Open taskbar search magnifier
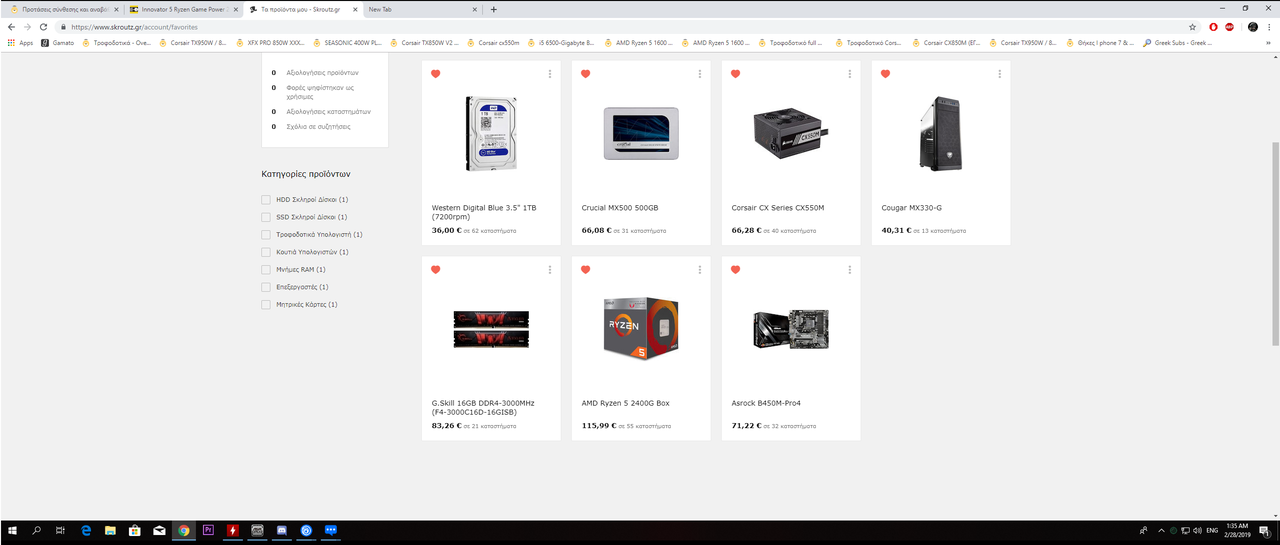This screenshot has height=545, width=1280. click(x=37, y=530)
